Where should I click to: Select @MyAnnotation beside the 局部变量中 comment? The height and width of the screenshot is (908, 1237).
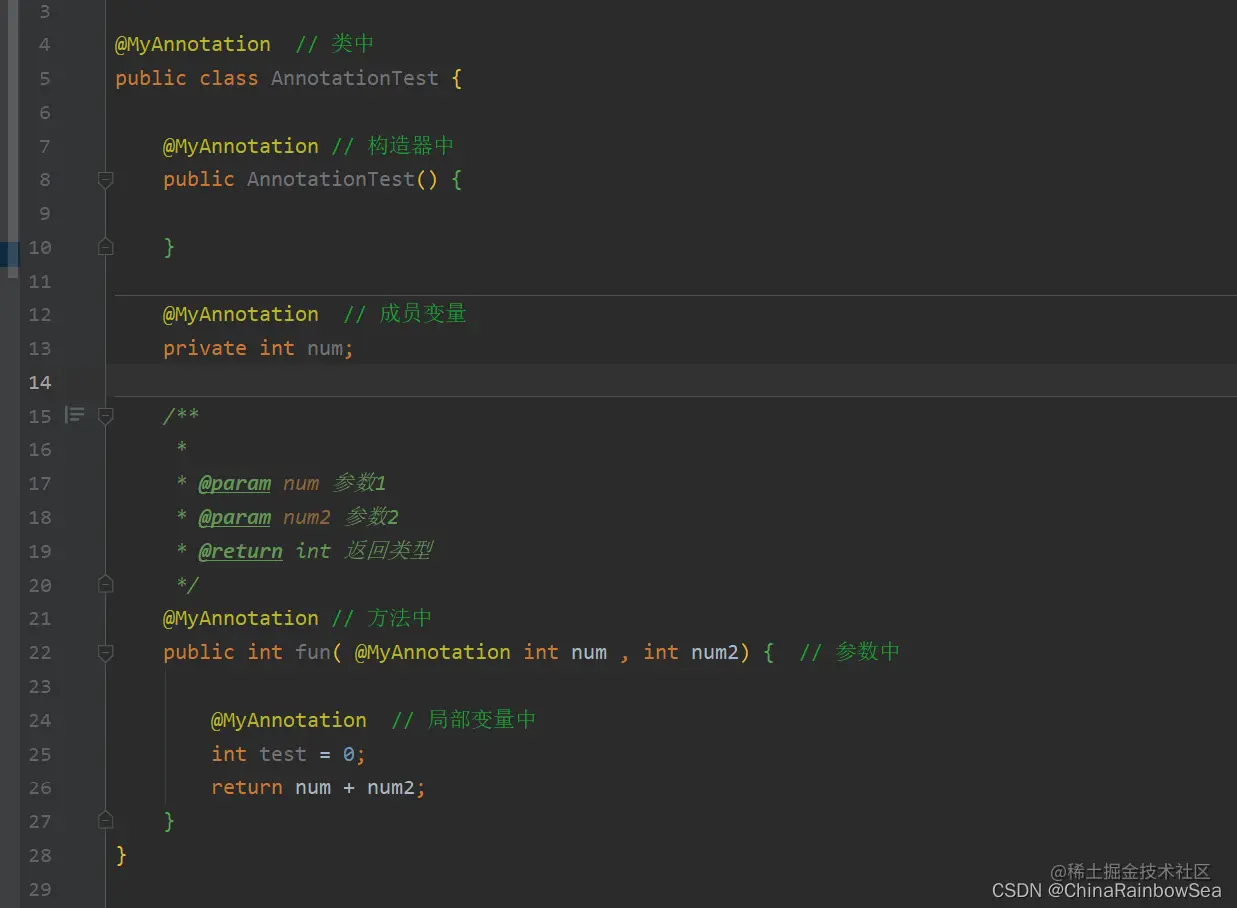(289, 720)
